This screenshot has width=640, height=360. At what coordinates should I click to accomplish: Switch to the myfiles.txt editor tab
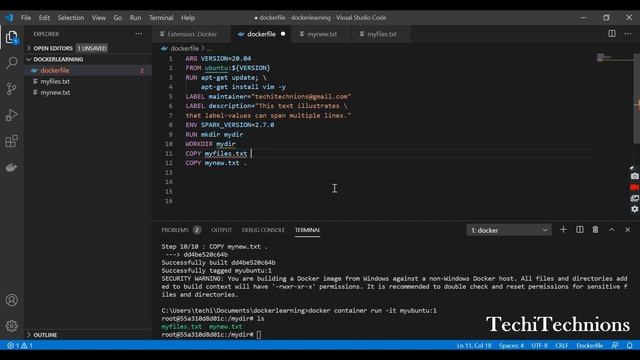click(x=382, y=34)
